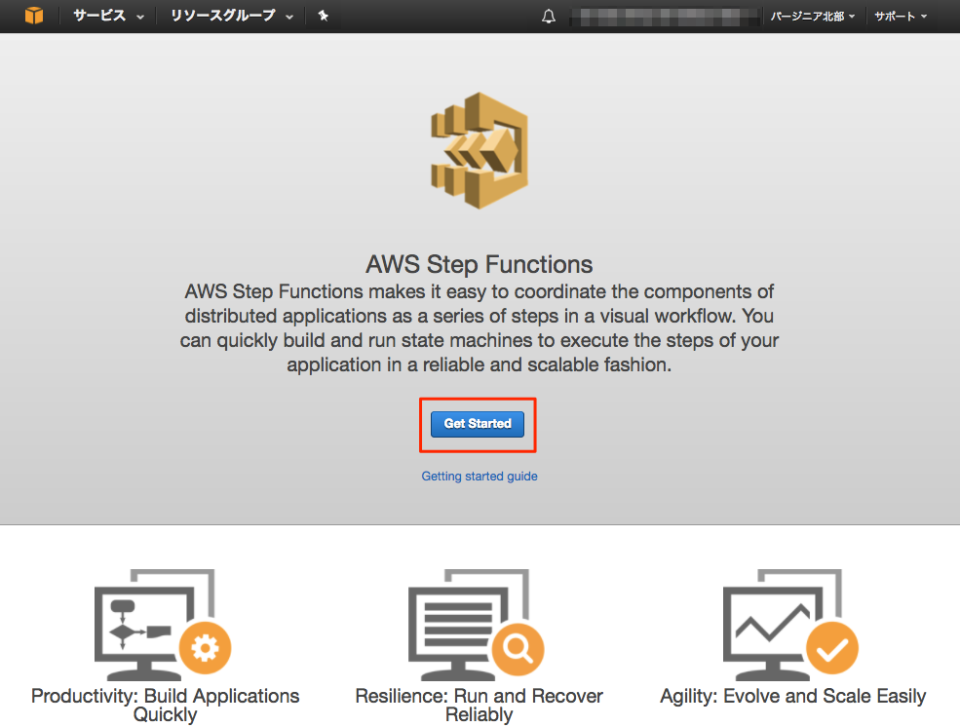Viewport: 960px width, 727px height.
Task: Open the リソースグループ menu
Action: 222,16
